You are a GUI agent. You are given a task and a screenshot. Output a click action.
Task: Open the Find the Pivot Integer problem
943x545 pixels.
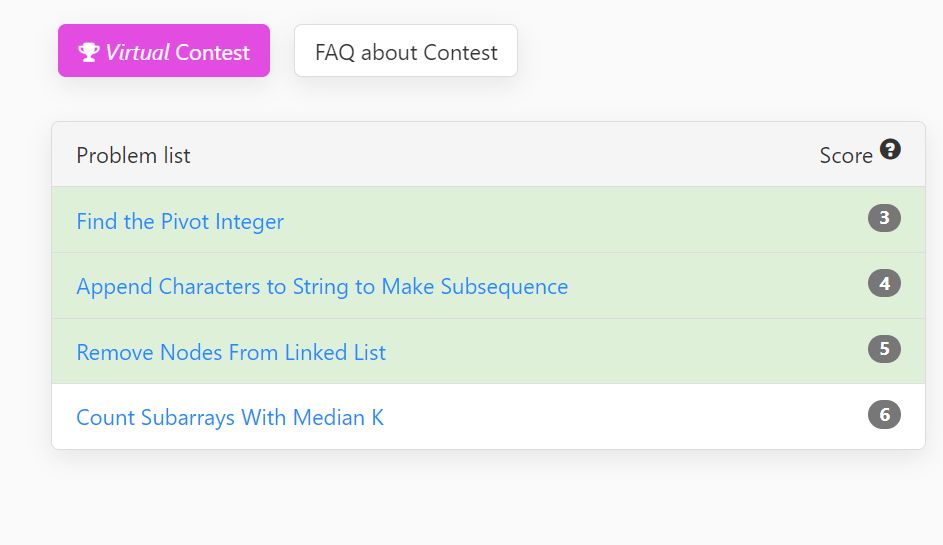pyautogui.click(x=180, y=221)
